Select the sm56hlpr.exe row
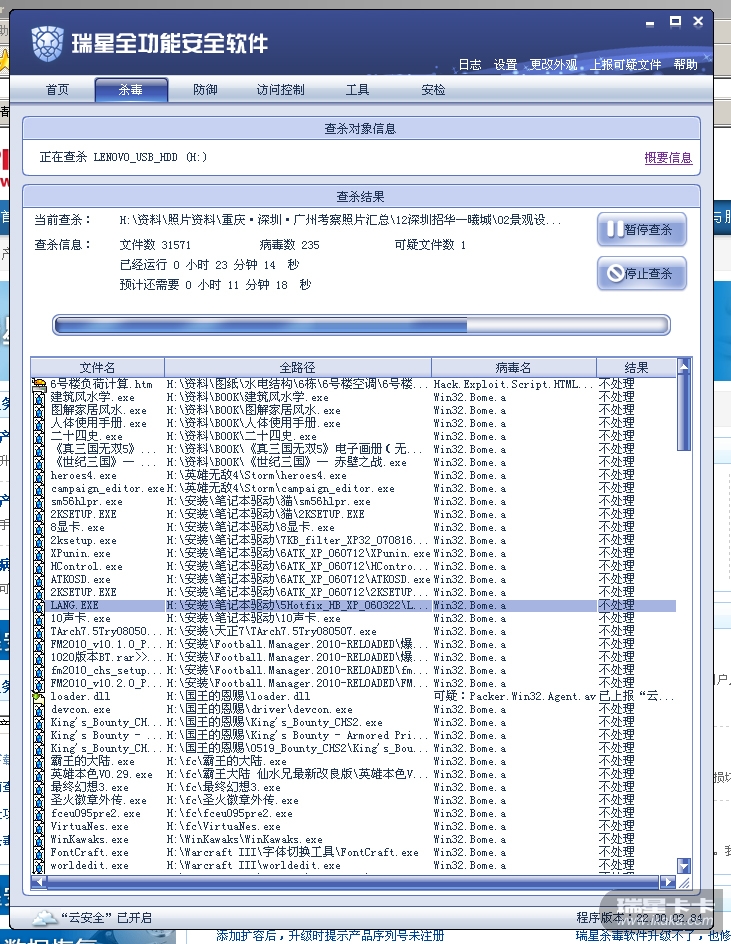Image resolution: width=731 pixels, height=944 pixels. (354, 502)
